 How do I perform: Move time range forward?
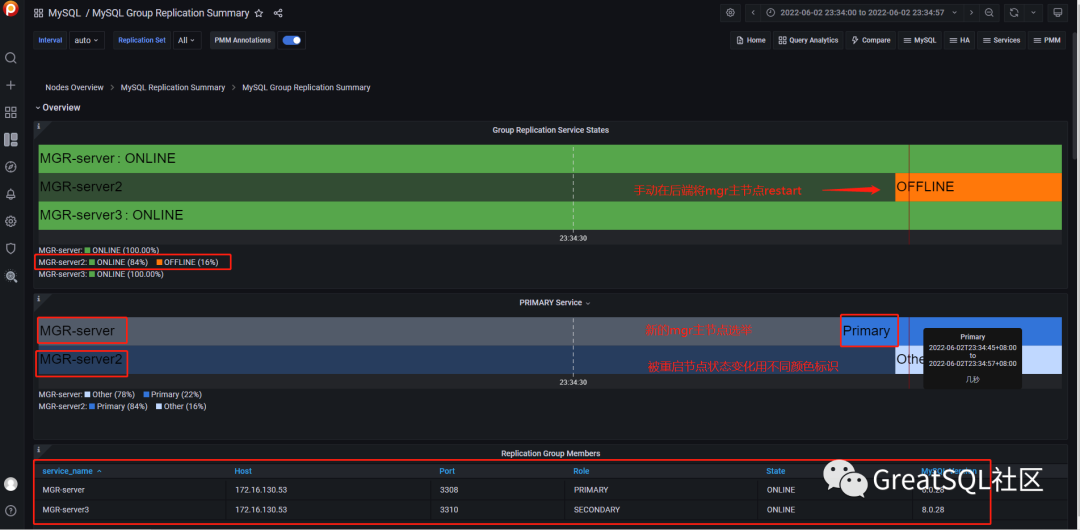click(971, 12)
